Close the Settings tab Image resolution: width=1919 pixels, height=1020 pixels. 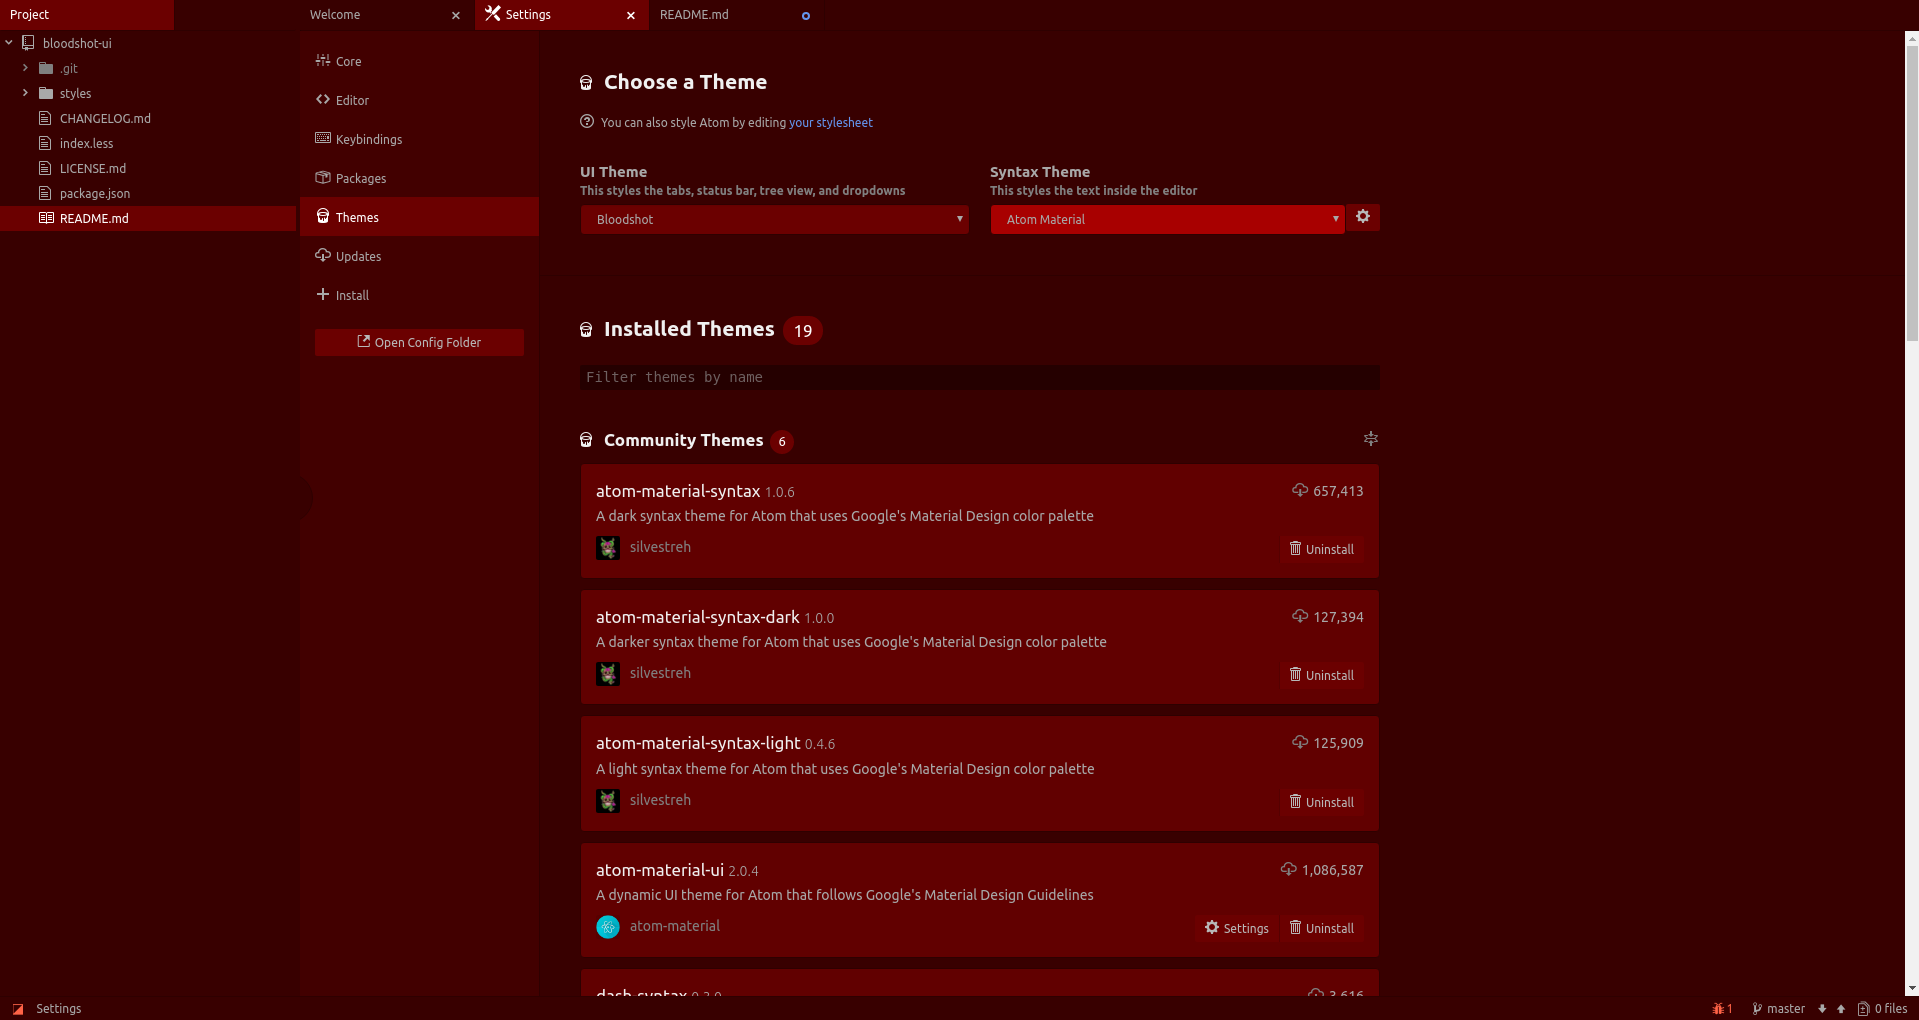[x=631, y=15]
